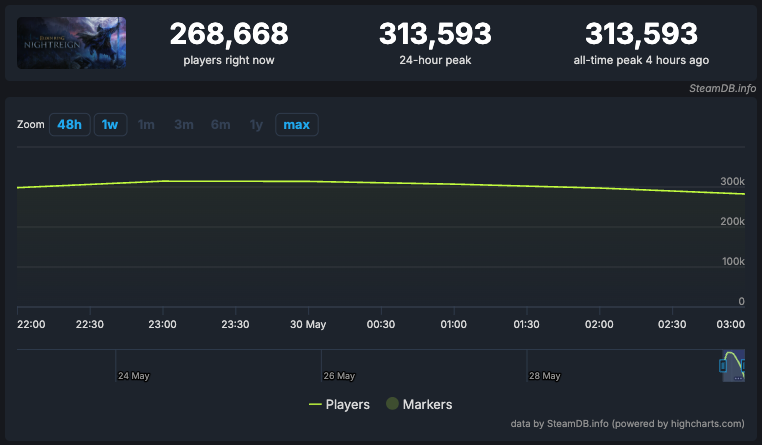Click 26 May in the navigator timeline

click(x=339, y=376)
